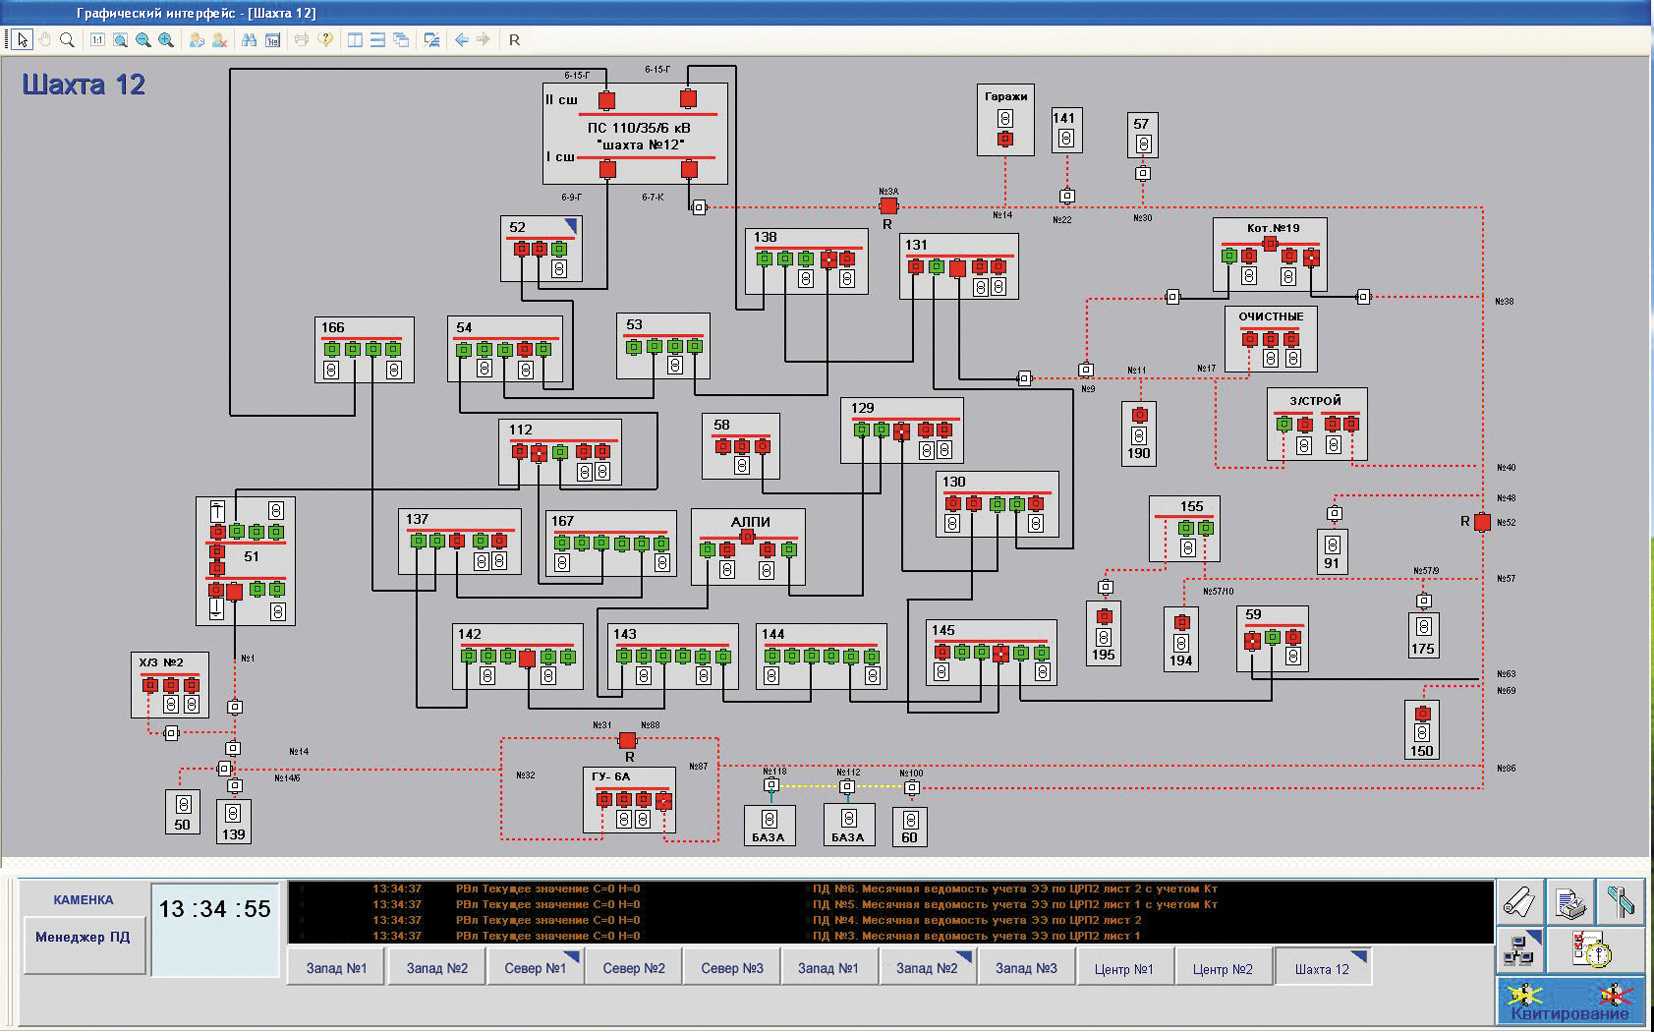The image size is (1654, 1032).
Task: Click the 1:1 actual size zoom icon
Action: click(x=97, y=40)
